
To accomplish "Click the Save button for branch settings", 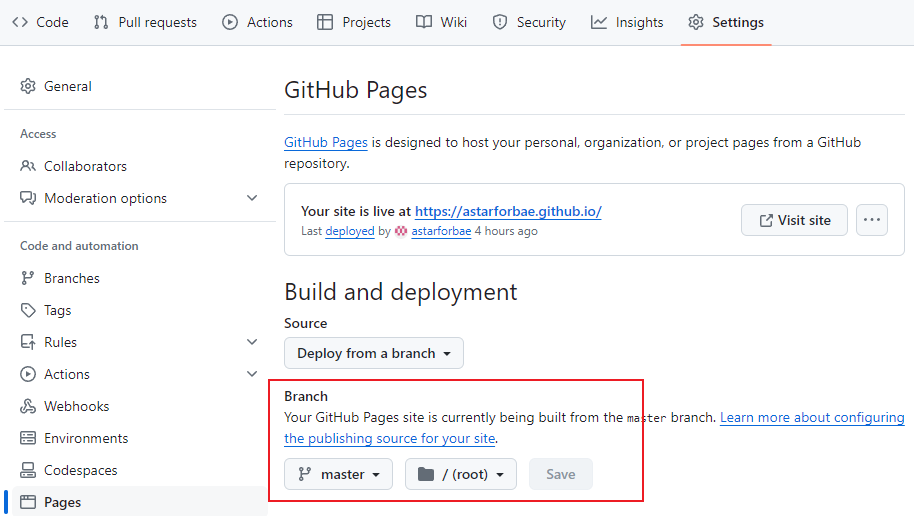I will [560, 474].
